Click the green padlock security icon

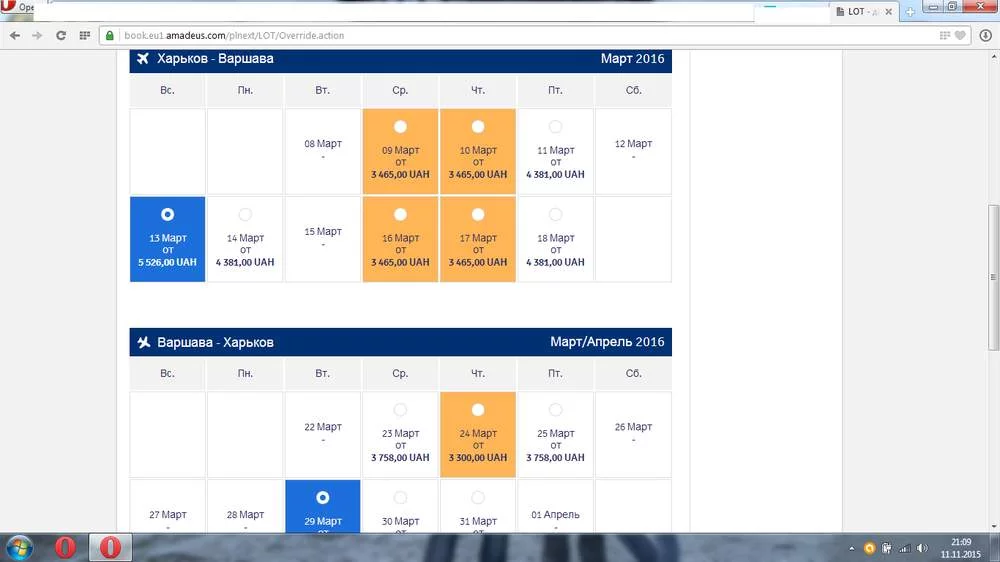110,36
